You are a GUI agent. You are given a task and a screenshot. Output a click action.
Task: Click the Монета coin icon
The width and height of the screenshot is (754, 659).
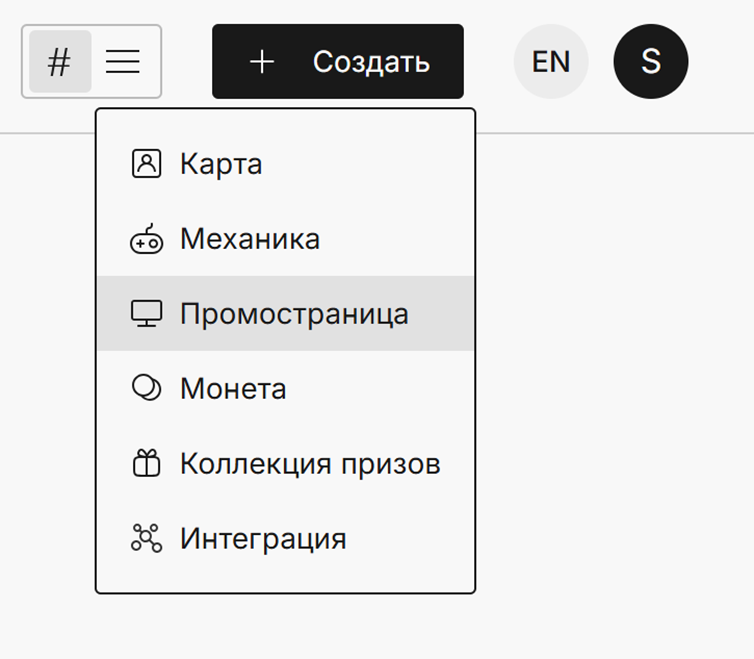click(x=146, y=388)
